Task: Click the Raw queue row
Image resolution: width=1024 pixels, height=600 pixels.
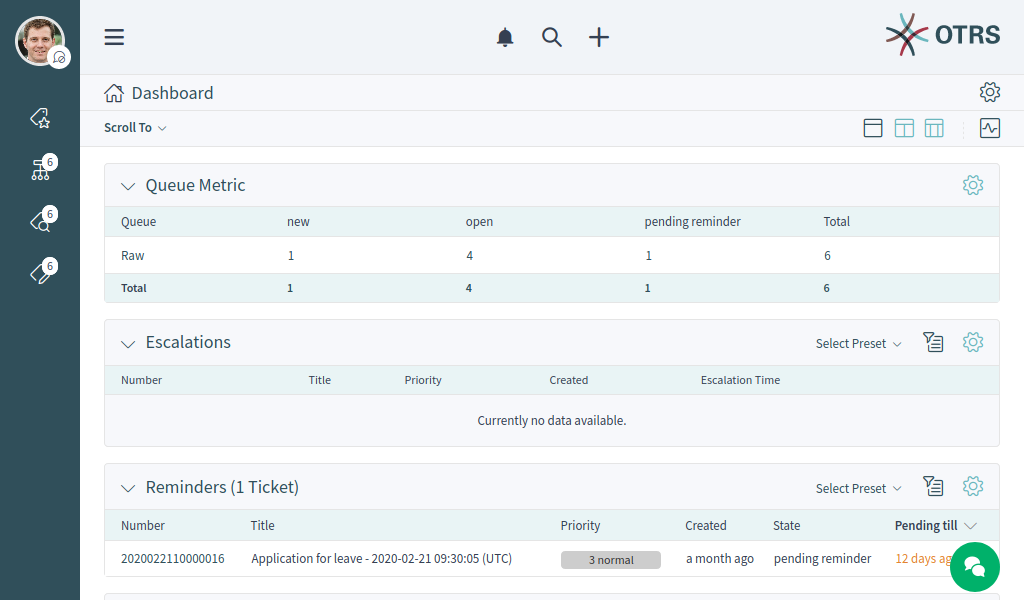Action: click(x=133, y=255)
